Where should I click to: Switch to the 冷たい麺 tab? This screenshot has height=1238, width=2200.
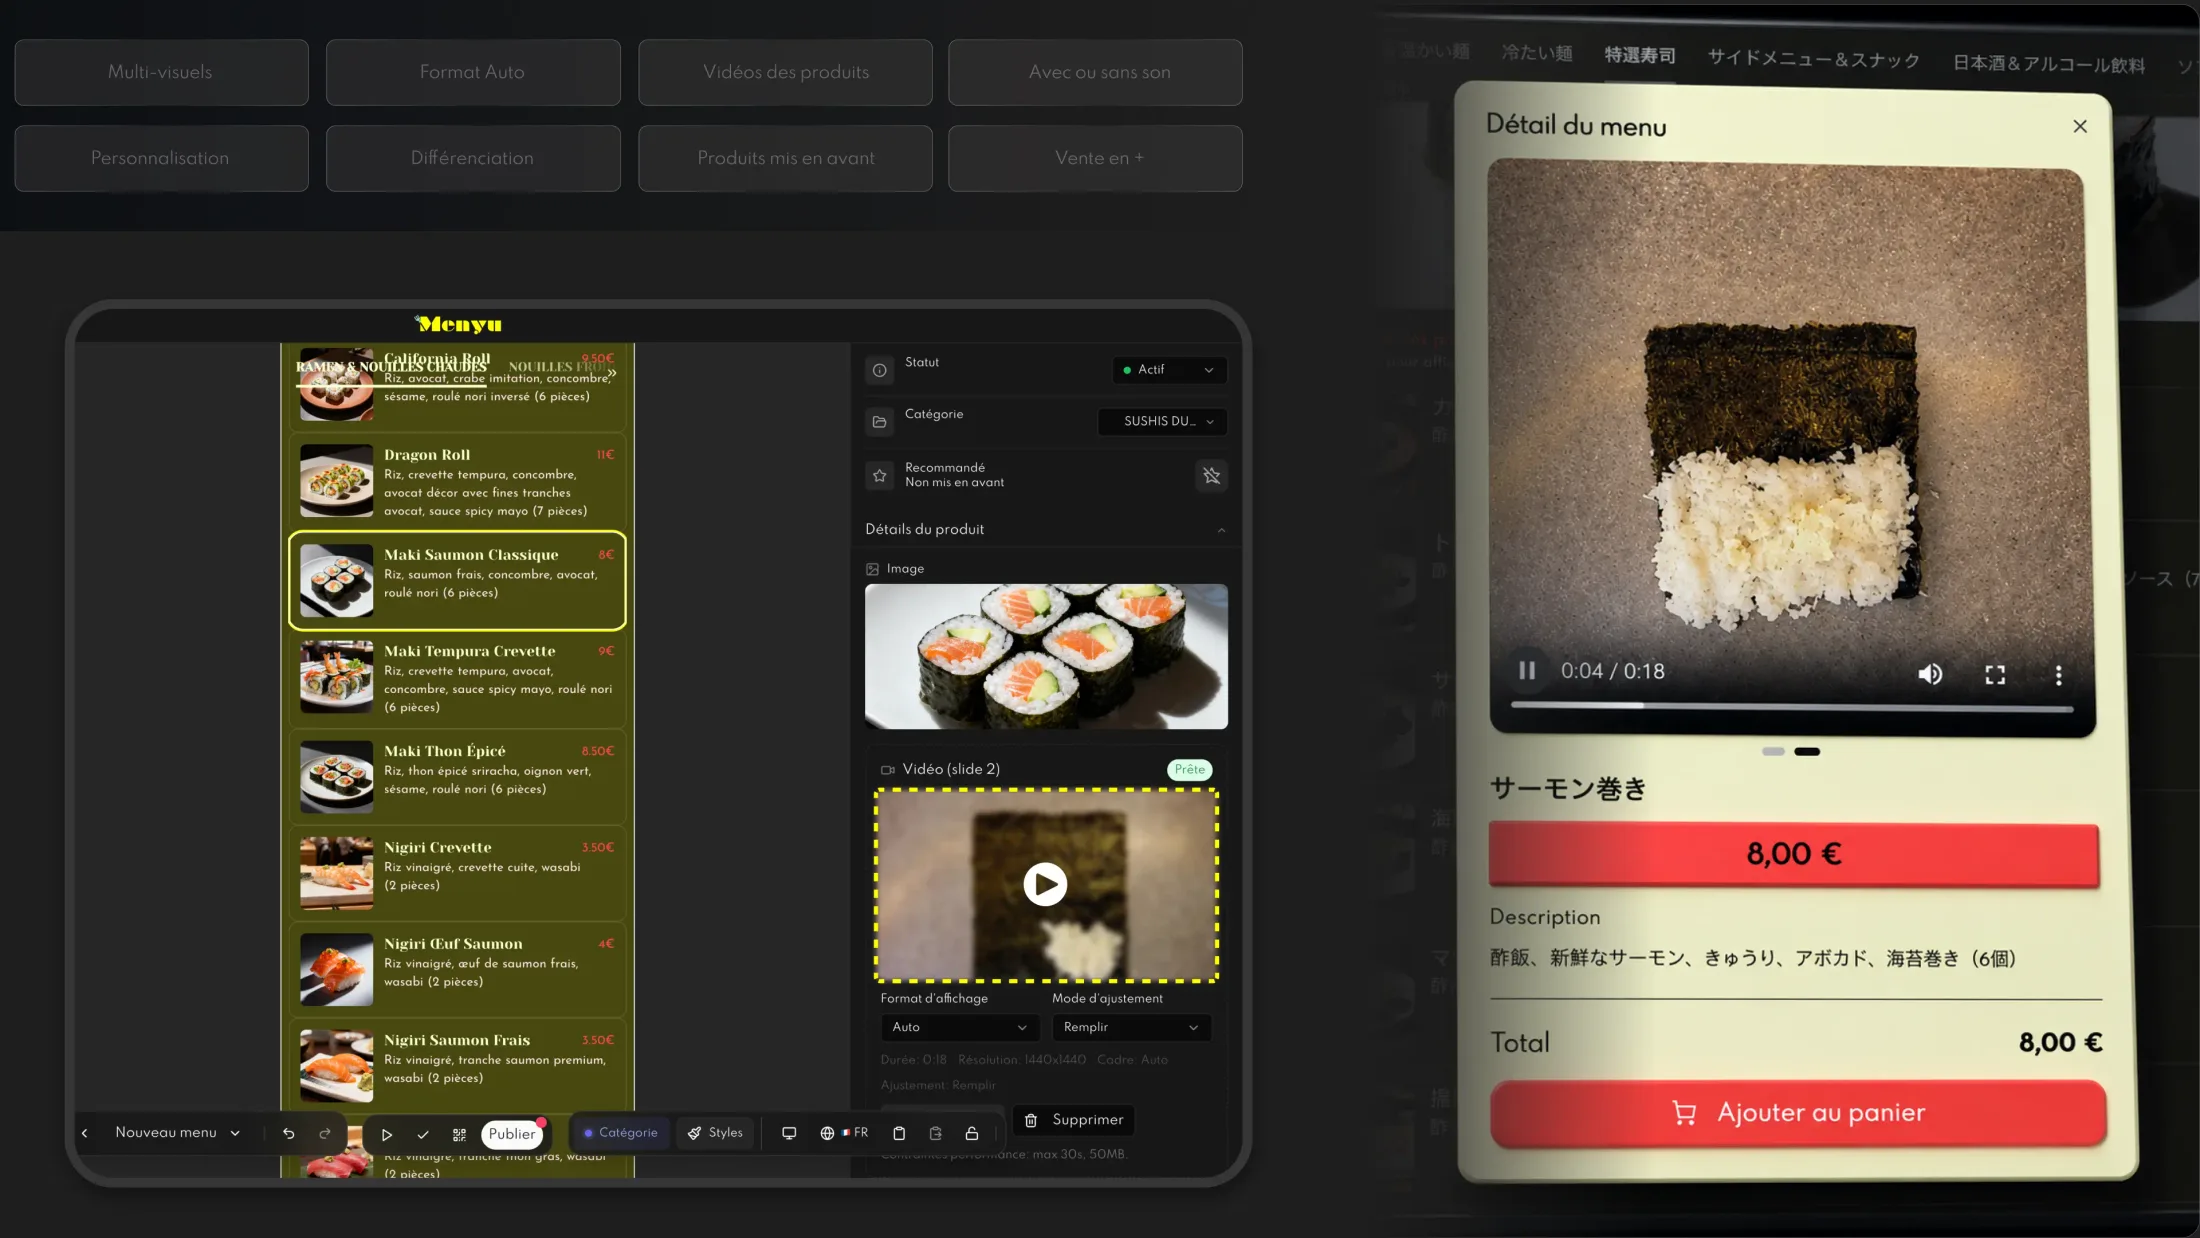(x=1537, y=53)
